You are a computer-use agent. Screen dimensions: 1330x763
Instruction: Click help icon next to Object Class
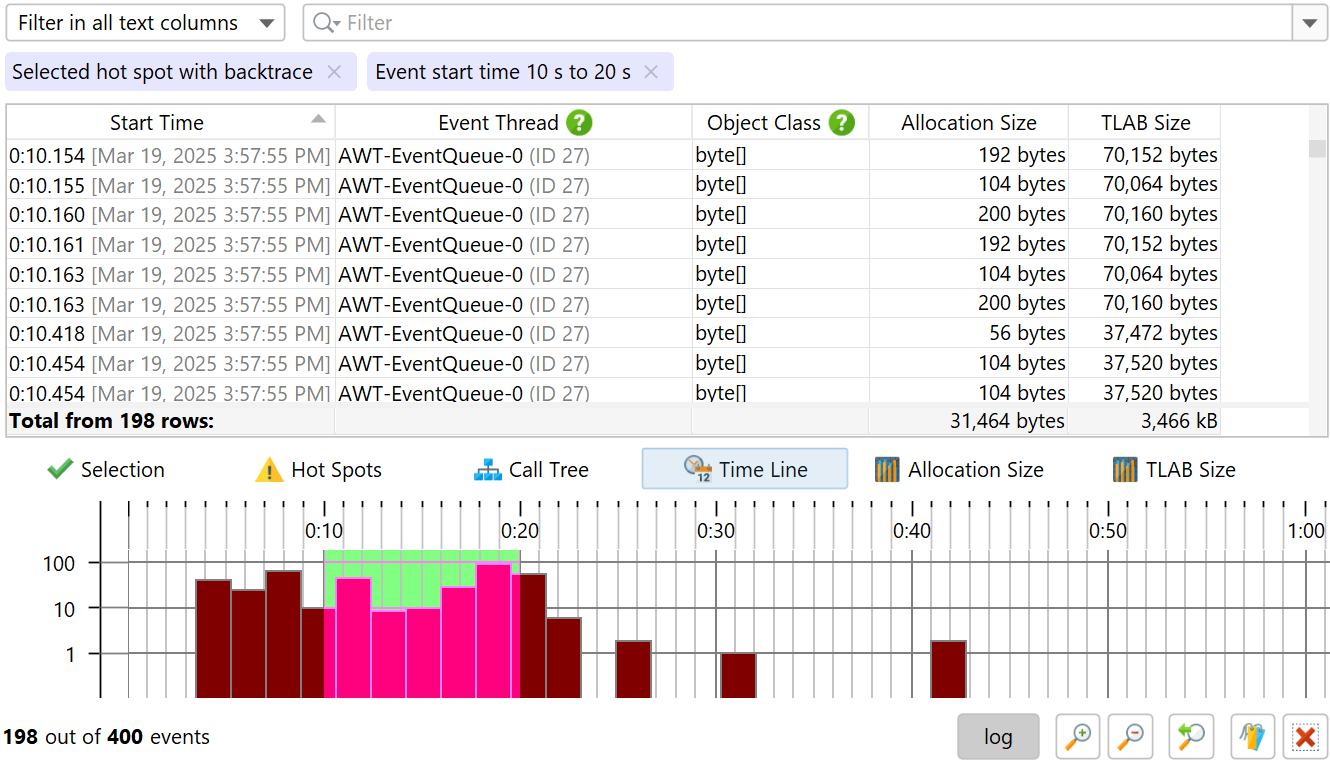click(841, 123)
